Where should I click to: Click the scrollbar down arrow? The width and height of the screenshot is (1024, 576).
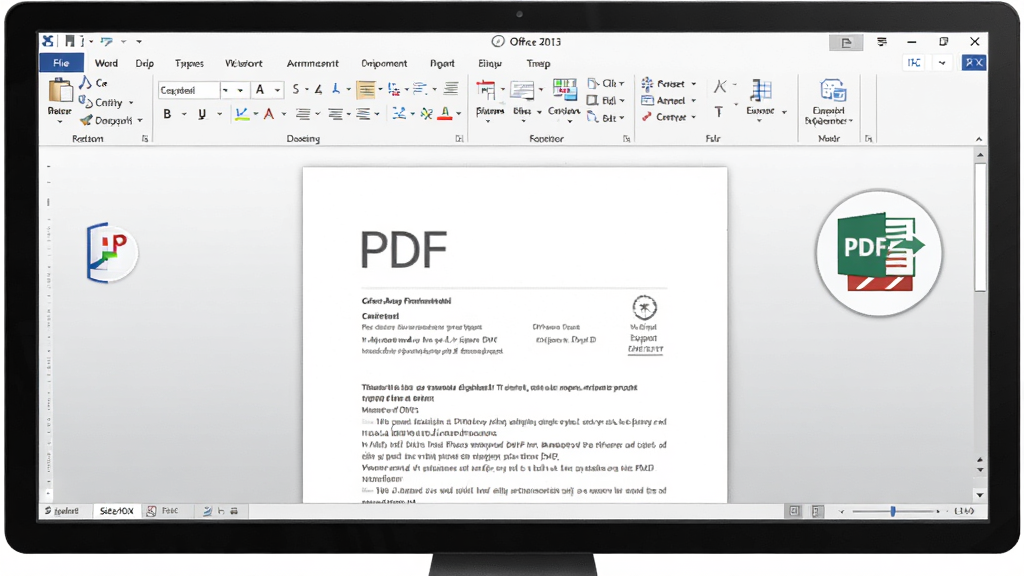click(x=980, y=495)
